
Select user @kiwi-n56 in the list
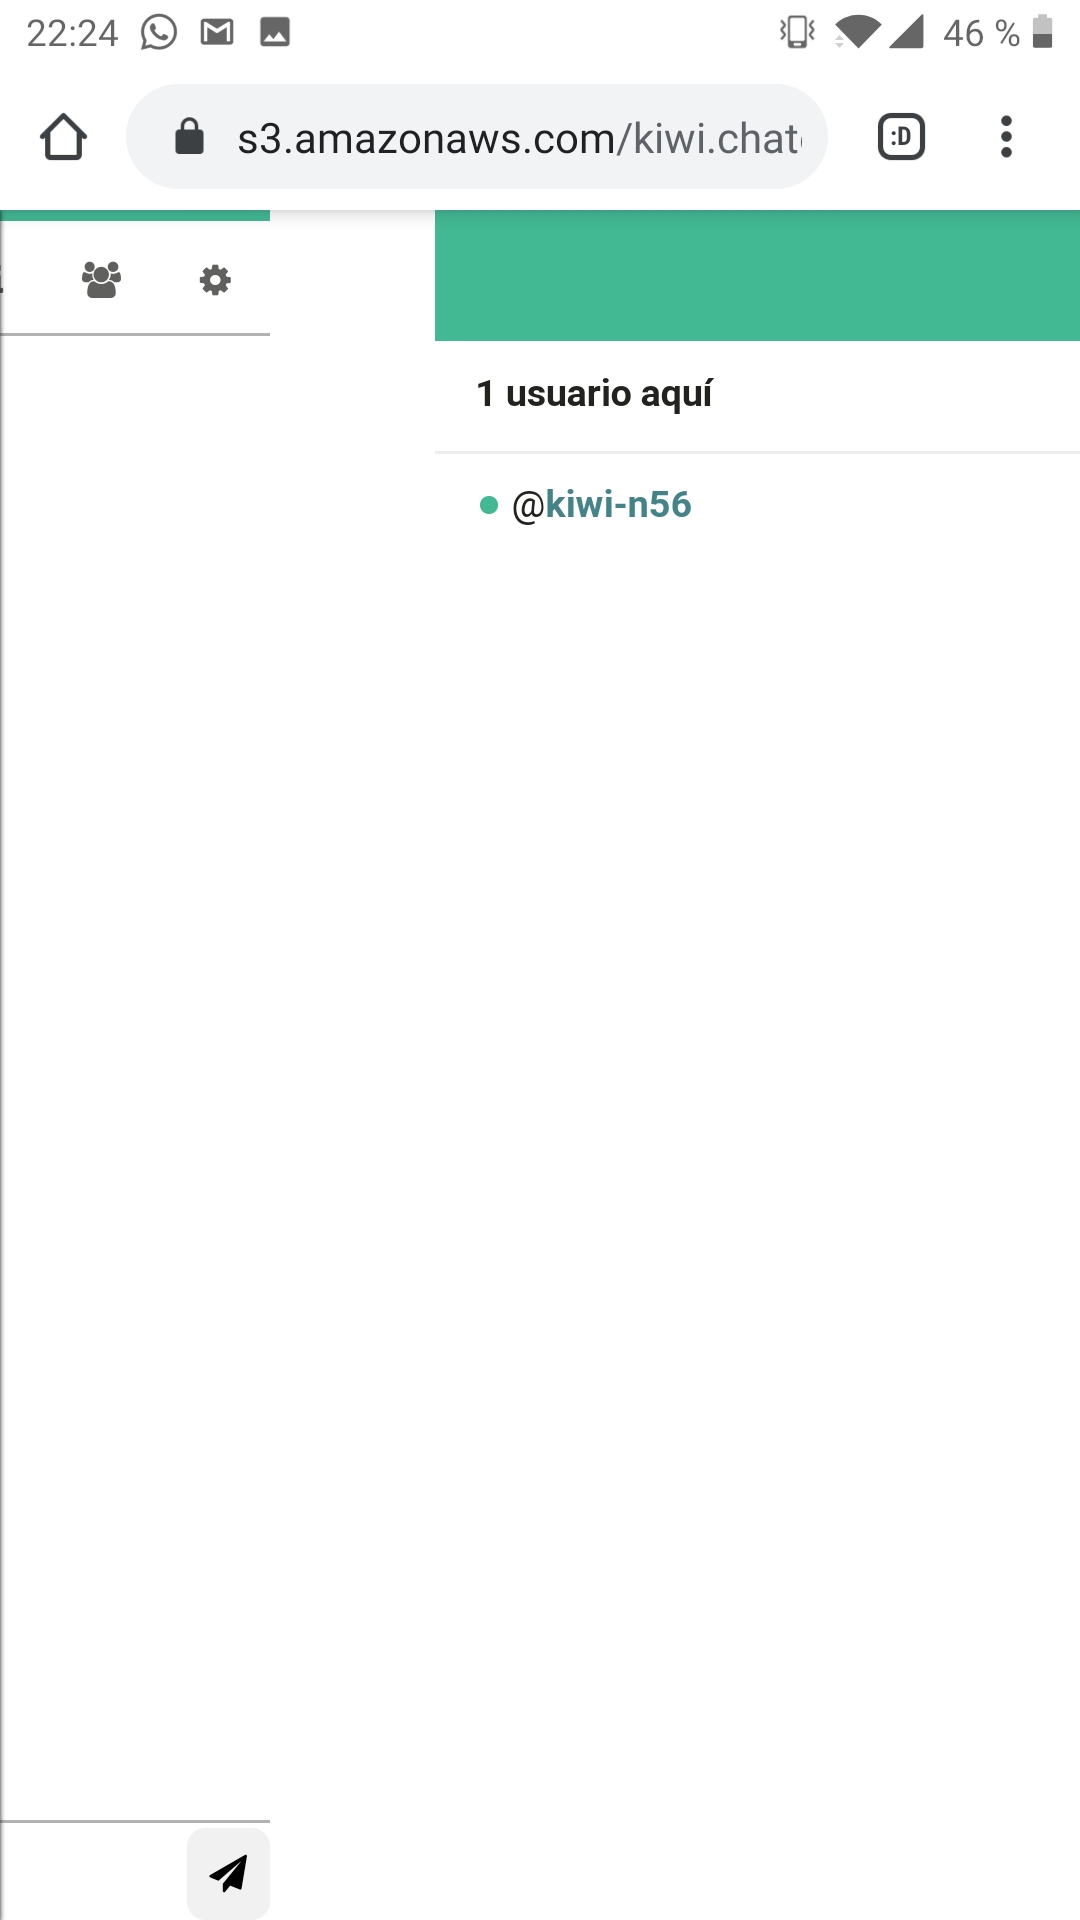(601, 505)
